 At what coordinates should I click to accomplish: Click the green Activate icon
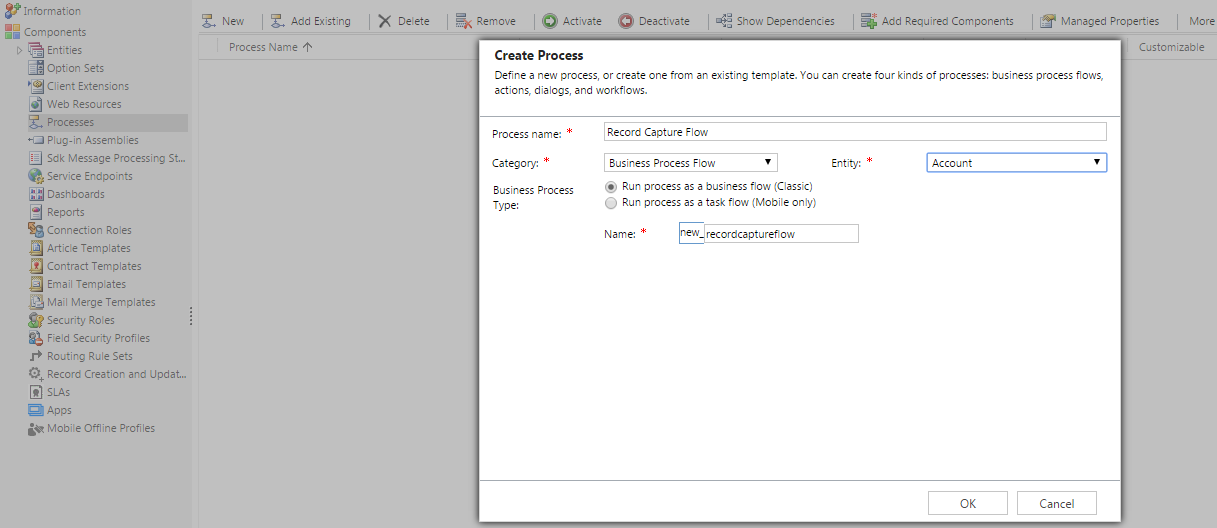550,21
